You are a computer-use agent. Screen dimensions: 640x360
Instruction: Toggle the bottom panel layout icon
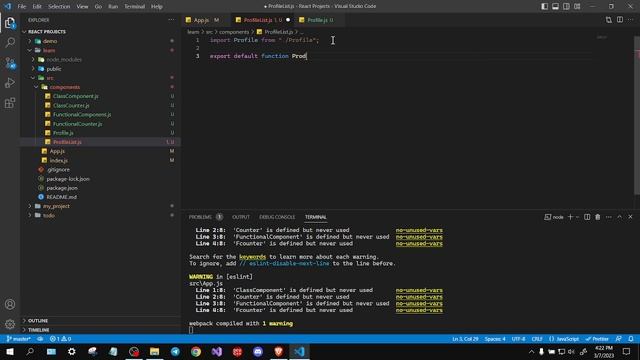pyautogui.click(x=556, y=7)
